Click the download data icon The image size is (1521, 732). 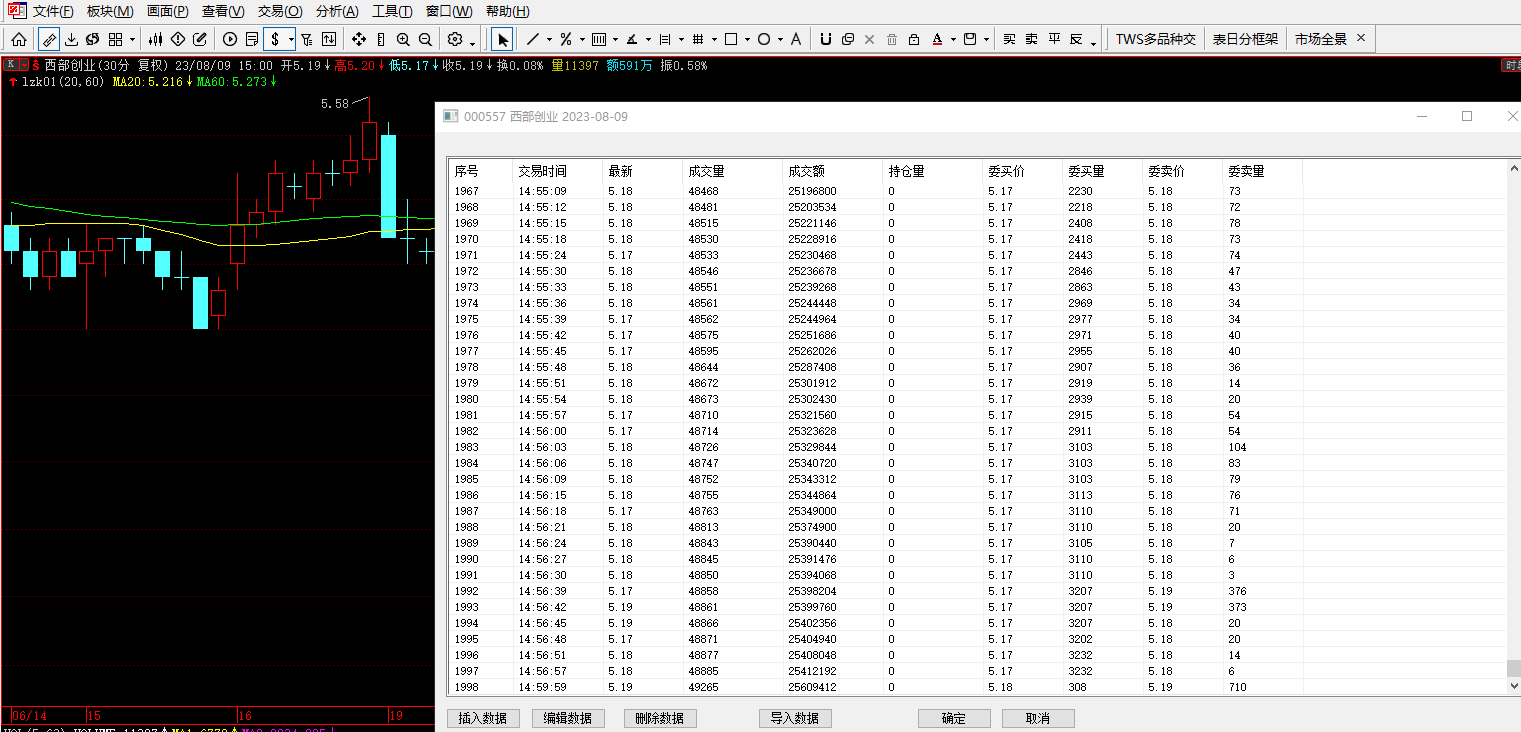pos(71,39)
